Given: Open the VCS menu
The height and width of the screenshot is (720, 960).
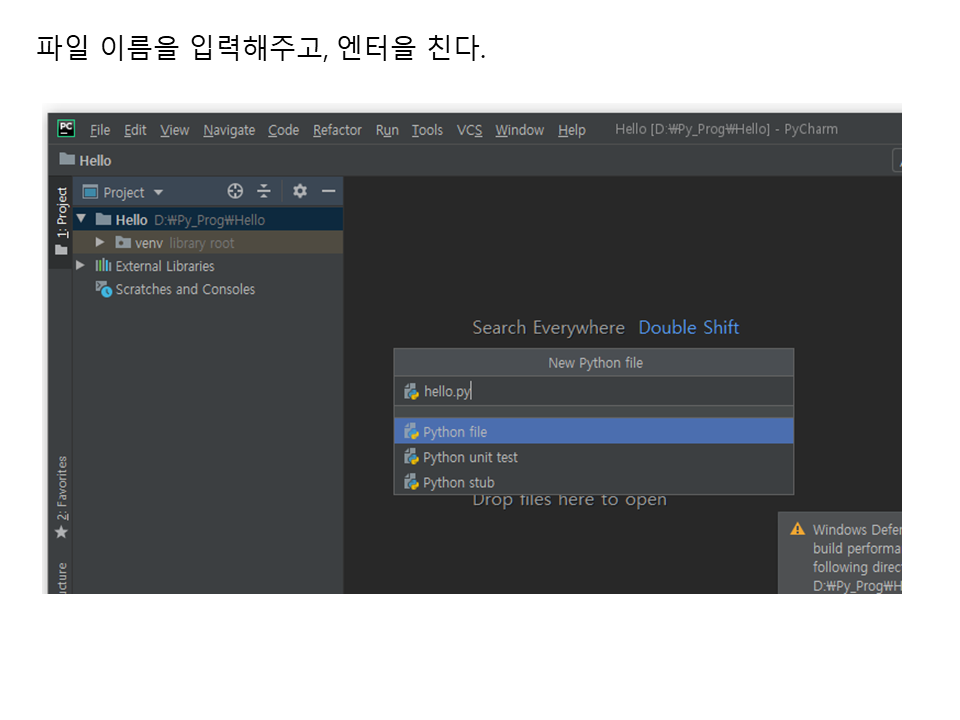Looking at the screenshot, I should pos(469,130).
